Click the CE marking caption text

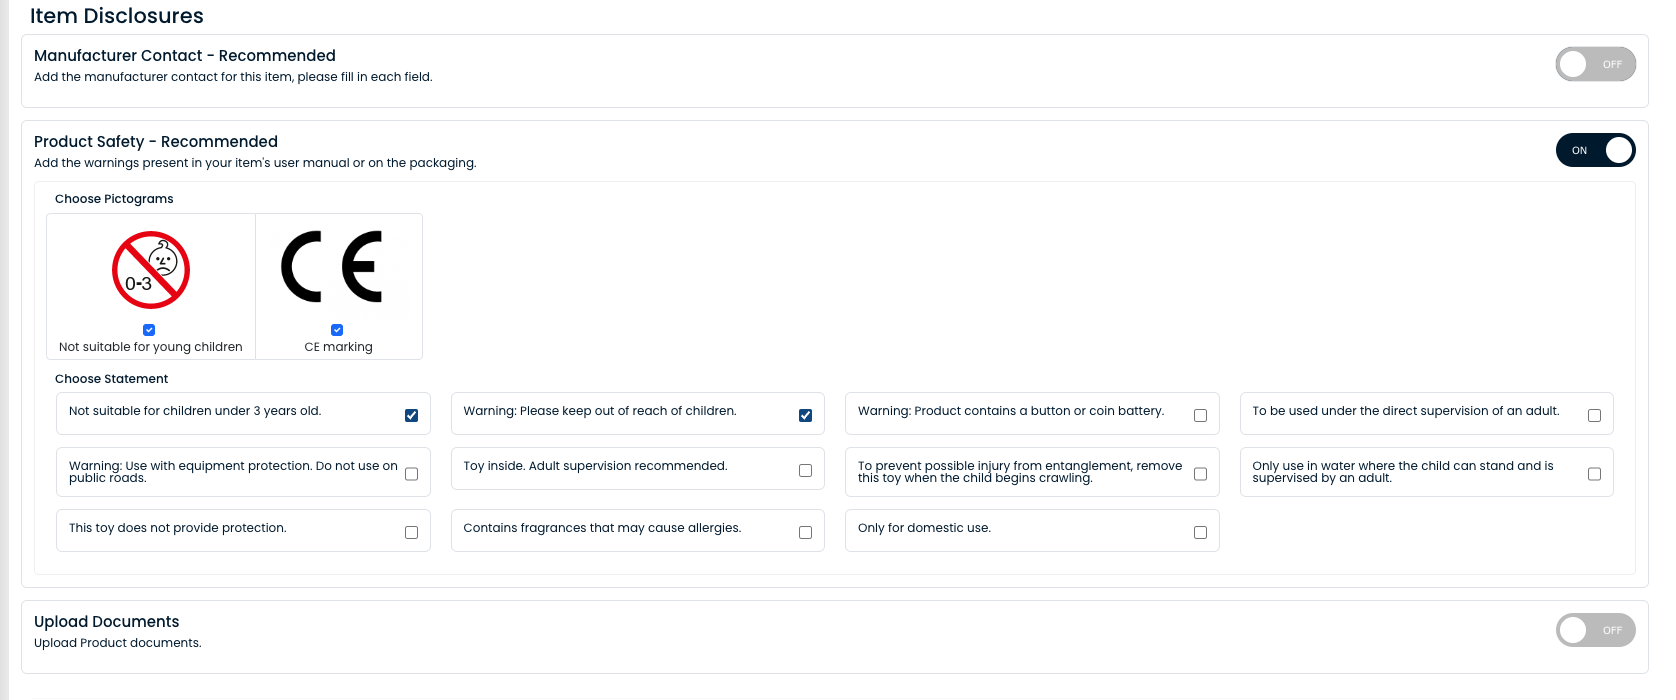pos(338,347)
